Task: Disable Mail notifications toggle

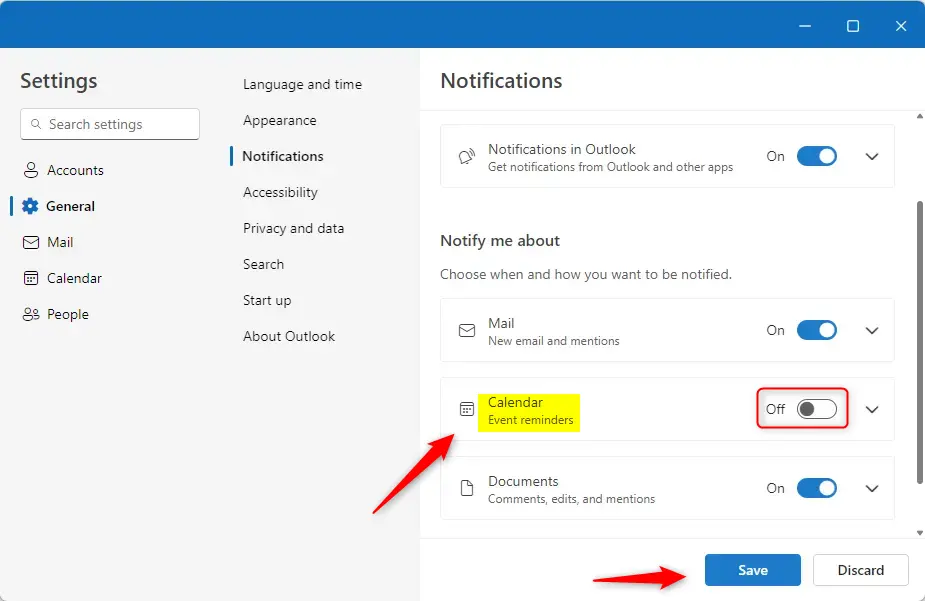Action: pos(816,330)
